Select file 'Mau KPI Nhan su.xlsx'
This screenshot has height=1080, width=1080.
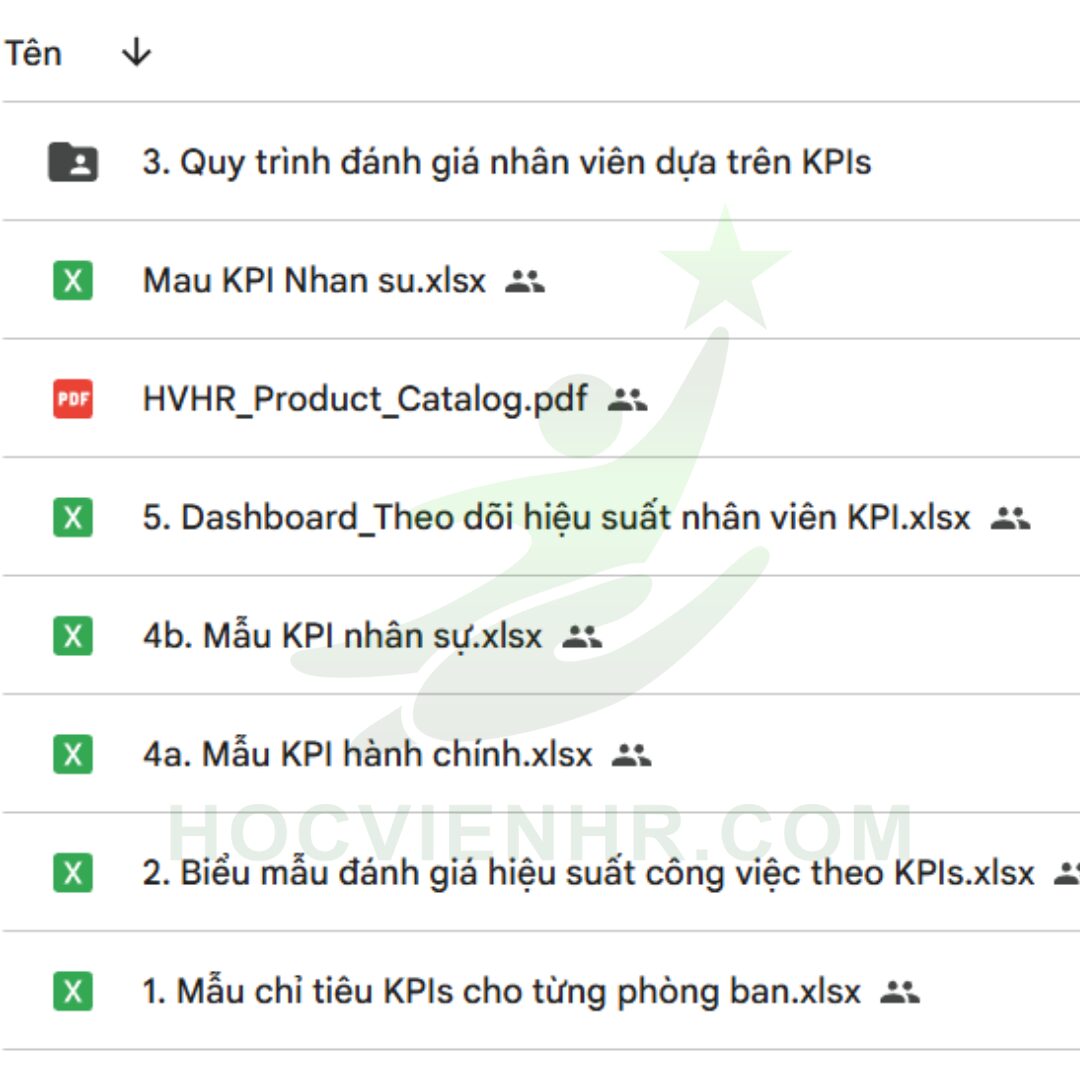[314, 280]
